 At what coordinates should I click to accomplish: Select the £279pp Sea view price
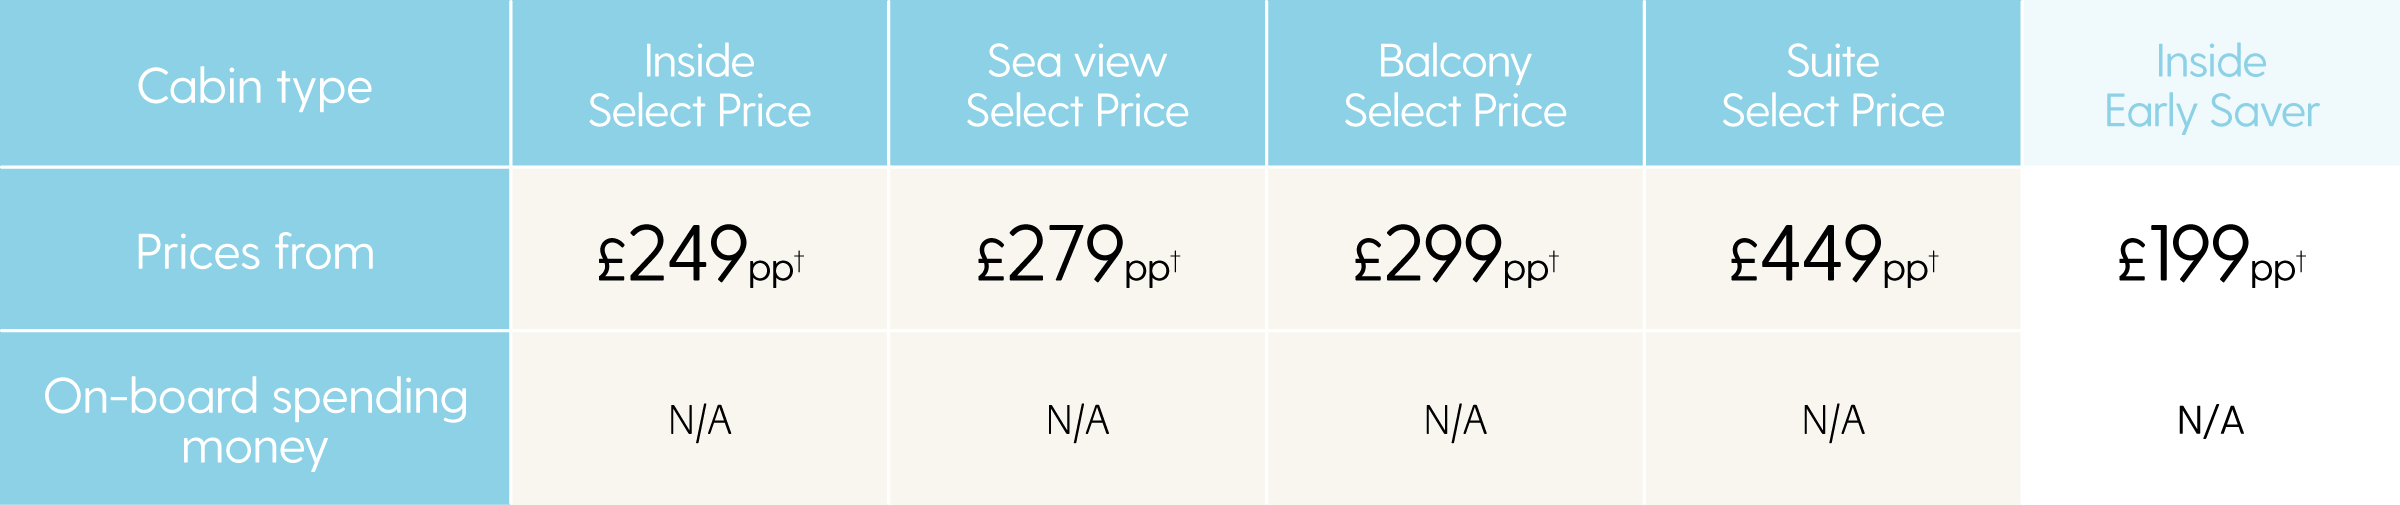(1077, 255)
